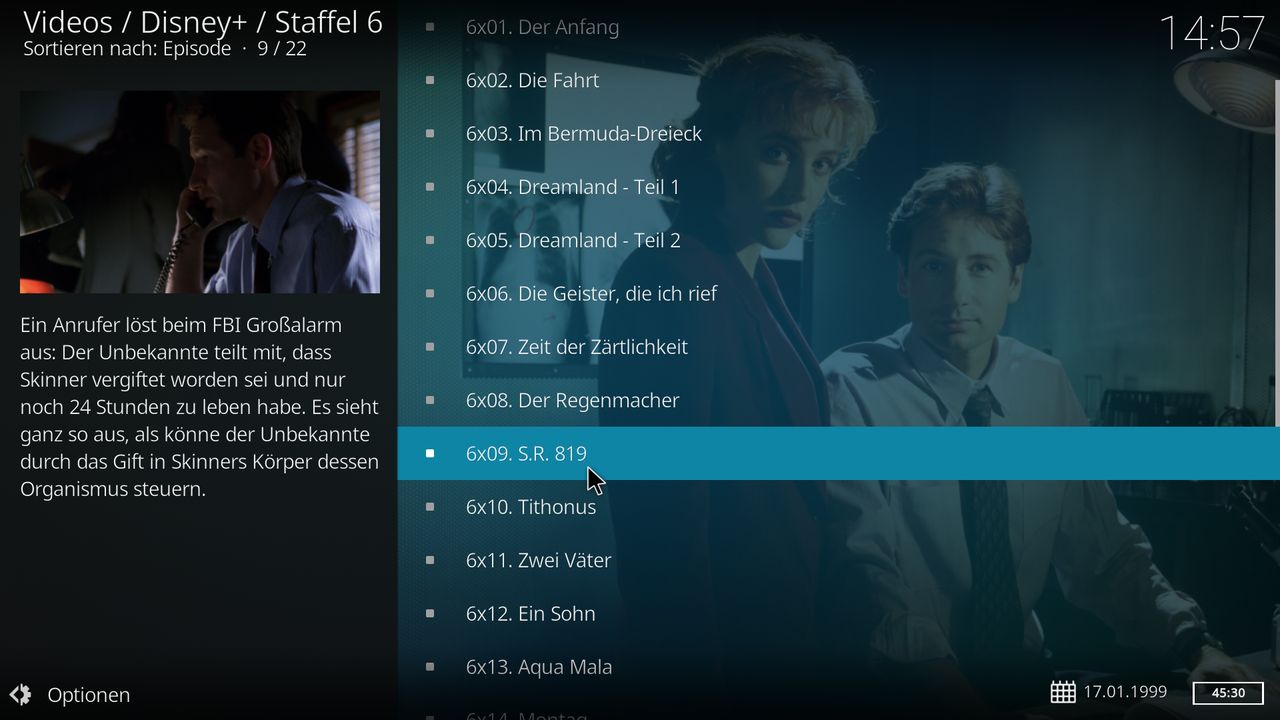Click the episode list scrollbar on the right edge
Viewport: 1280px width, 720px height.
[1277, 250]
